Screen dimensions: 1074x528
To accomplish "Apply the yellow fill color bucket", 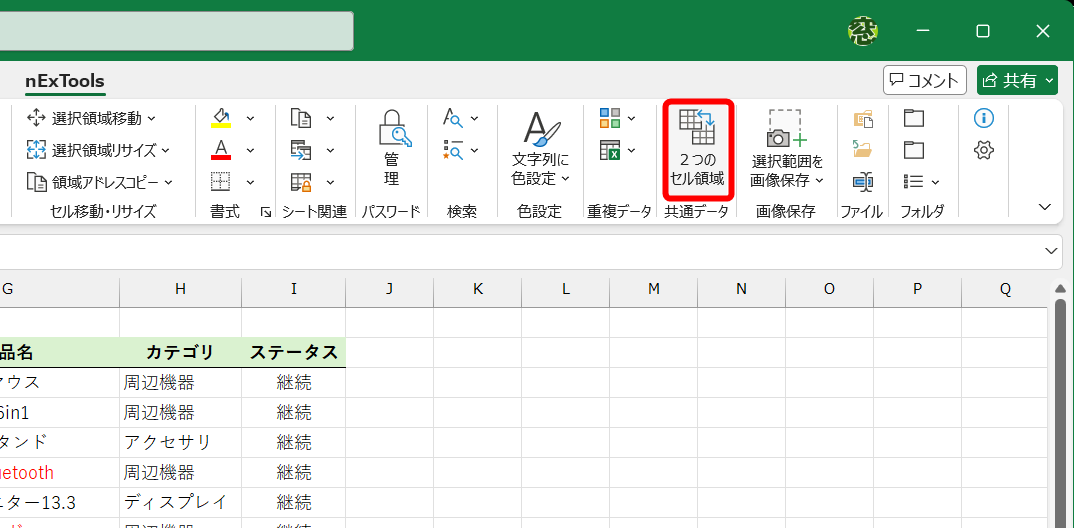I will 221,118.
